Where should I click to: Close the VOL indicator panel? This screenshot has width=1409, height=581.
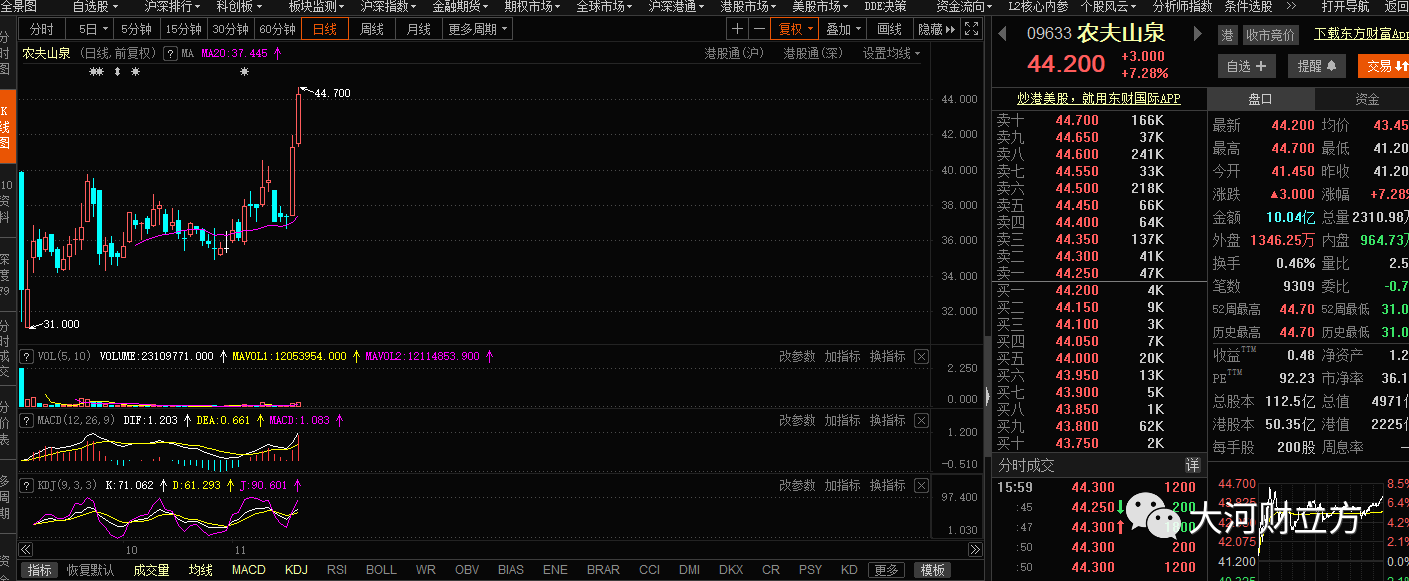pos(921,356)
